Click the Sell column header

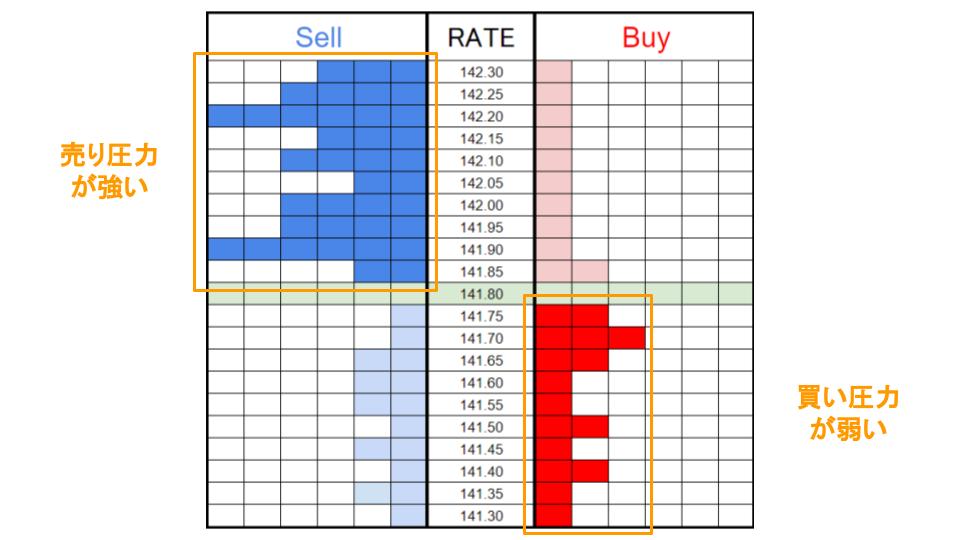click(x=318, y=37)
